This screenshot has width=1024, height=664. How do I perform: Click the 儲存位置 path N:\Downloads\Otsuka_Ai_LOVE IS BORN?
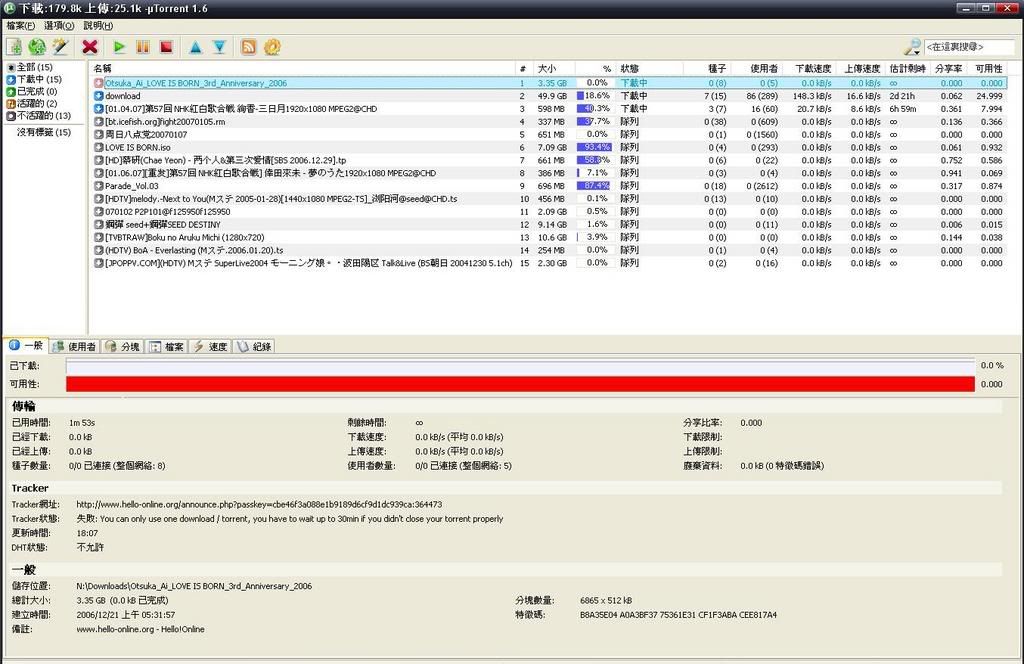point(194,586)
